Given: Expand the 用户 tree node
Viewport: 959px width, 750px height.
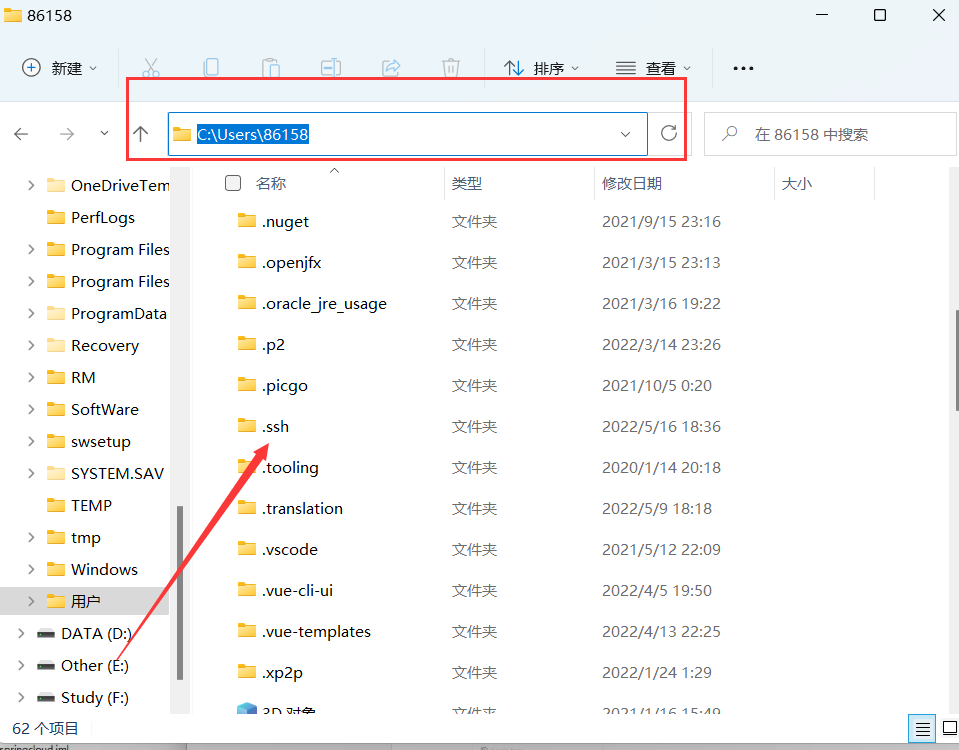Looking at the screenshot, I should pos(31,601).
